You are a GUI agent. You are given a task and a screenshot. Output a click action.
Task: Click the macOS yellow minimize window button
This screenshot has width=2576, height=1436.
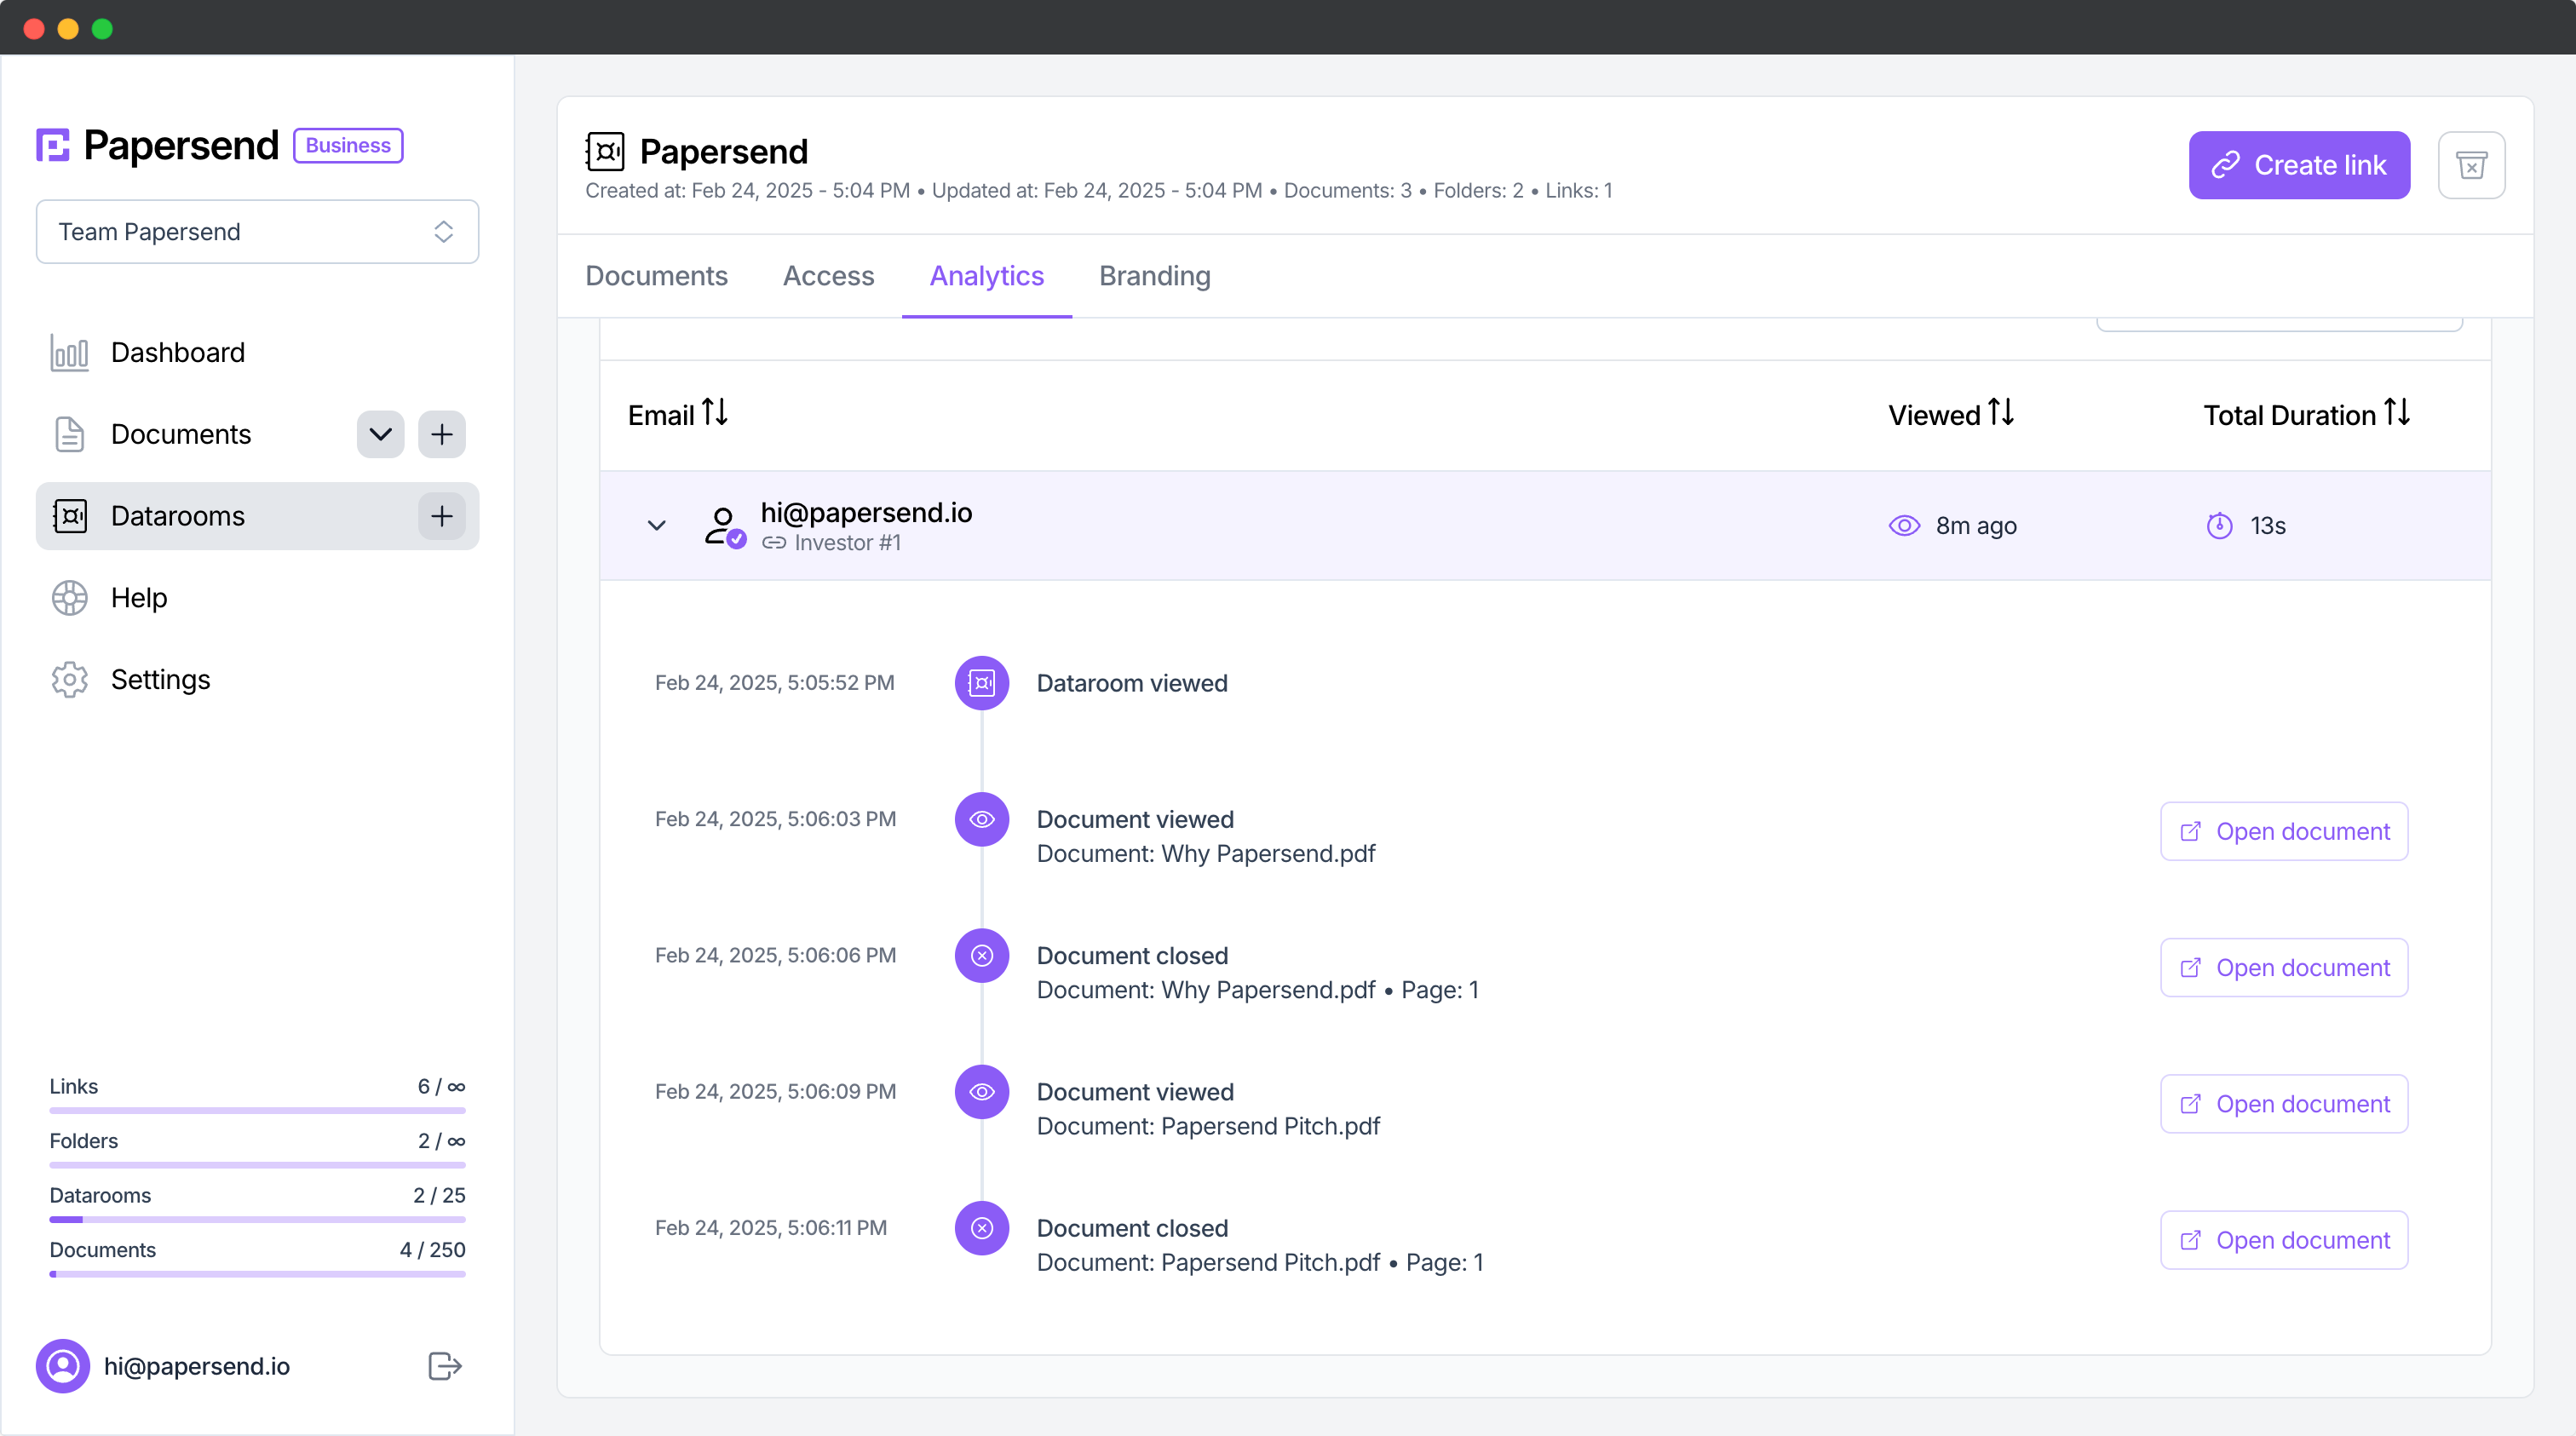coord(68,28)
